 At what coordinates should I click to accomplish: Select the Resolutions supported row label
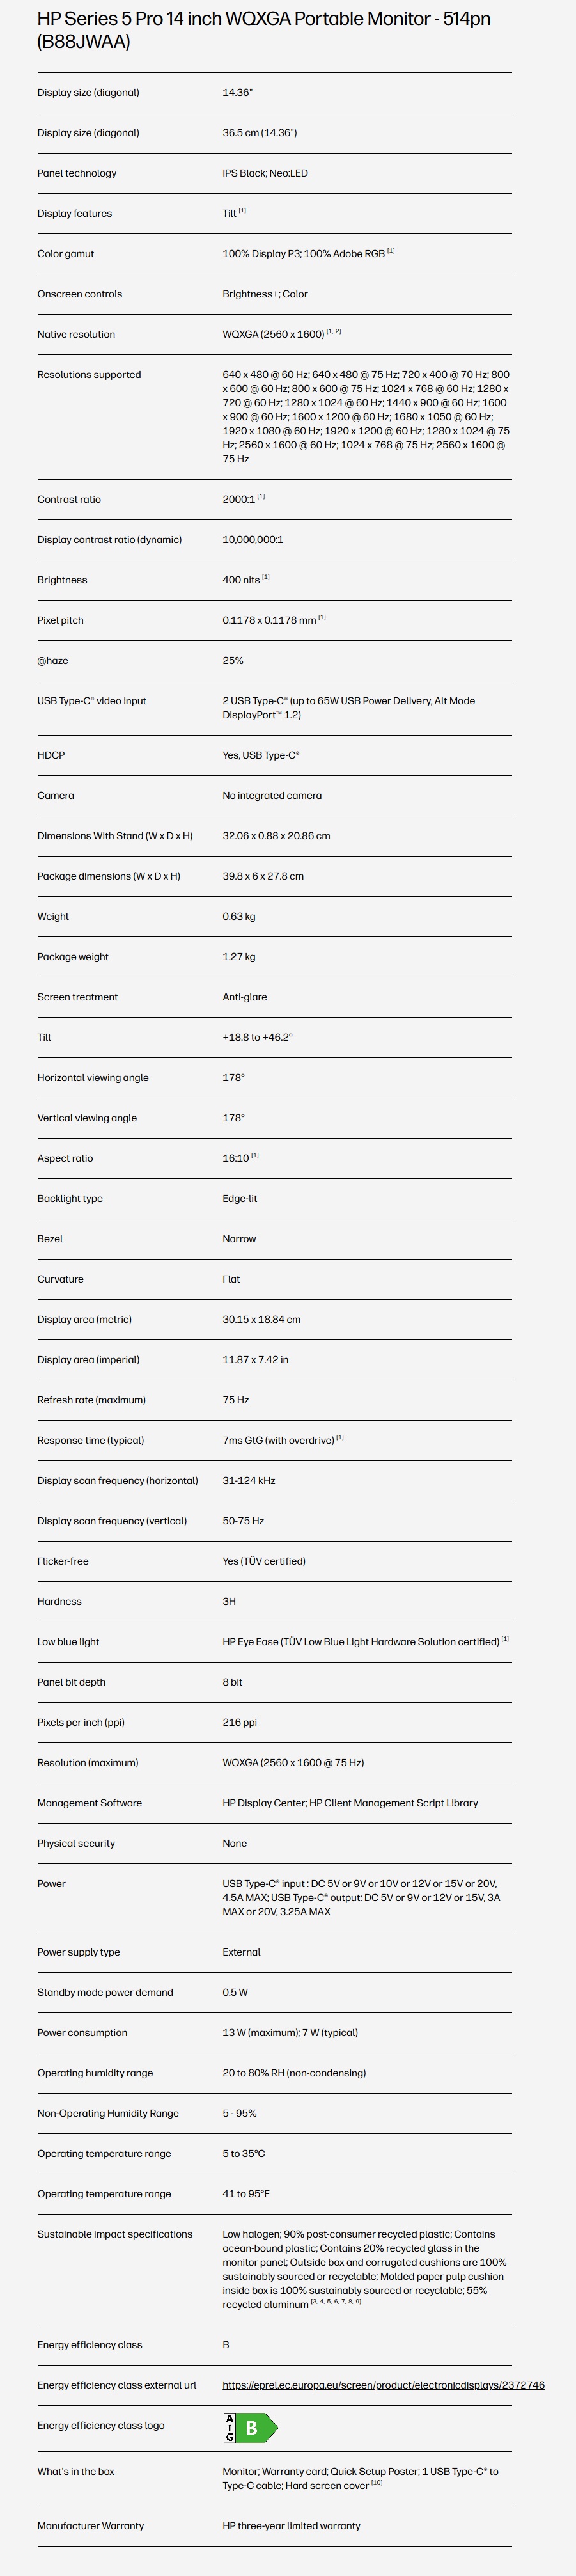(89, 375)
